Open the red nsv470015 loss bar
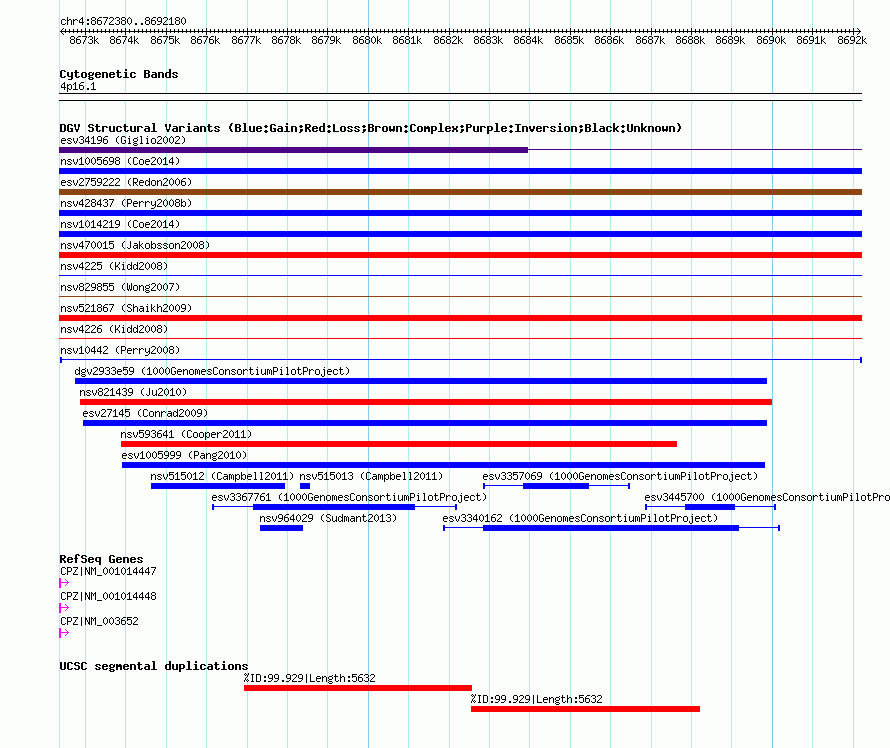Image resolution: width=890 pixels, height=748 pixels. (460, 255)
